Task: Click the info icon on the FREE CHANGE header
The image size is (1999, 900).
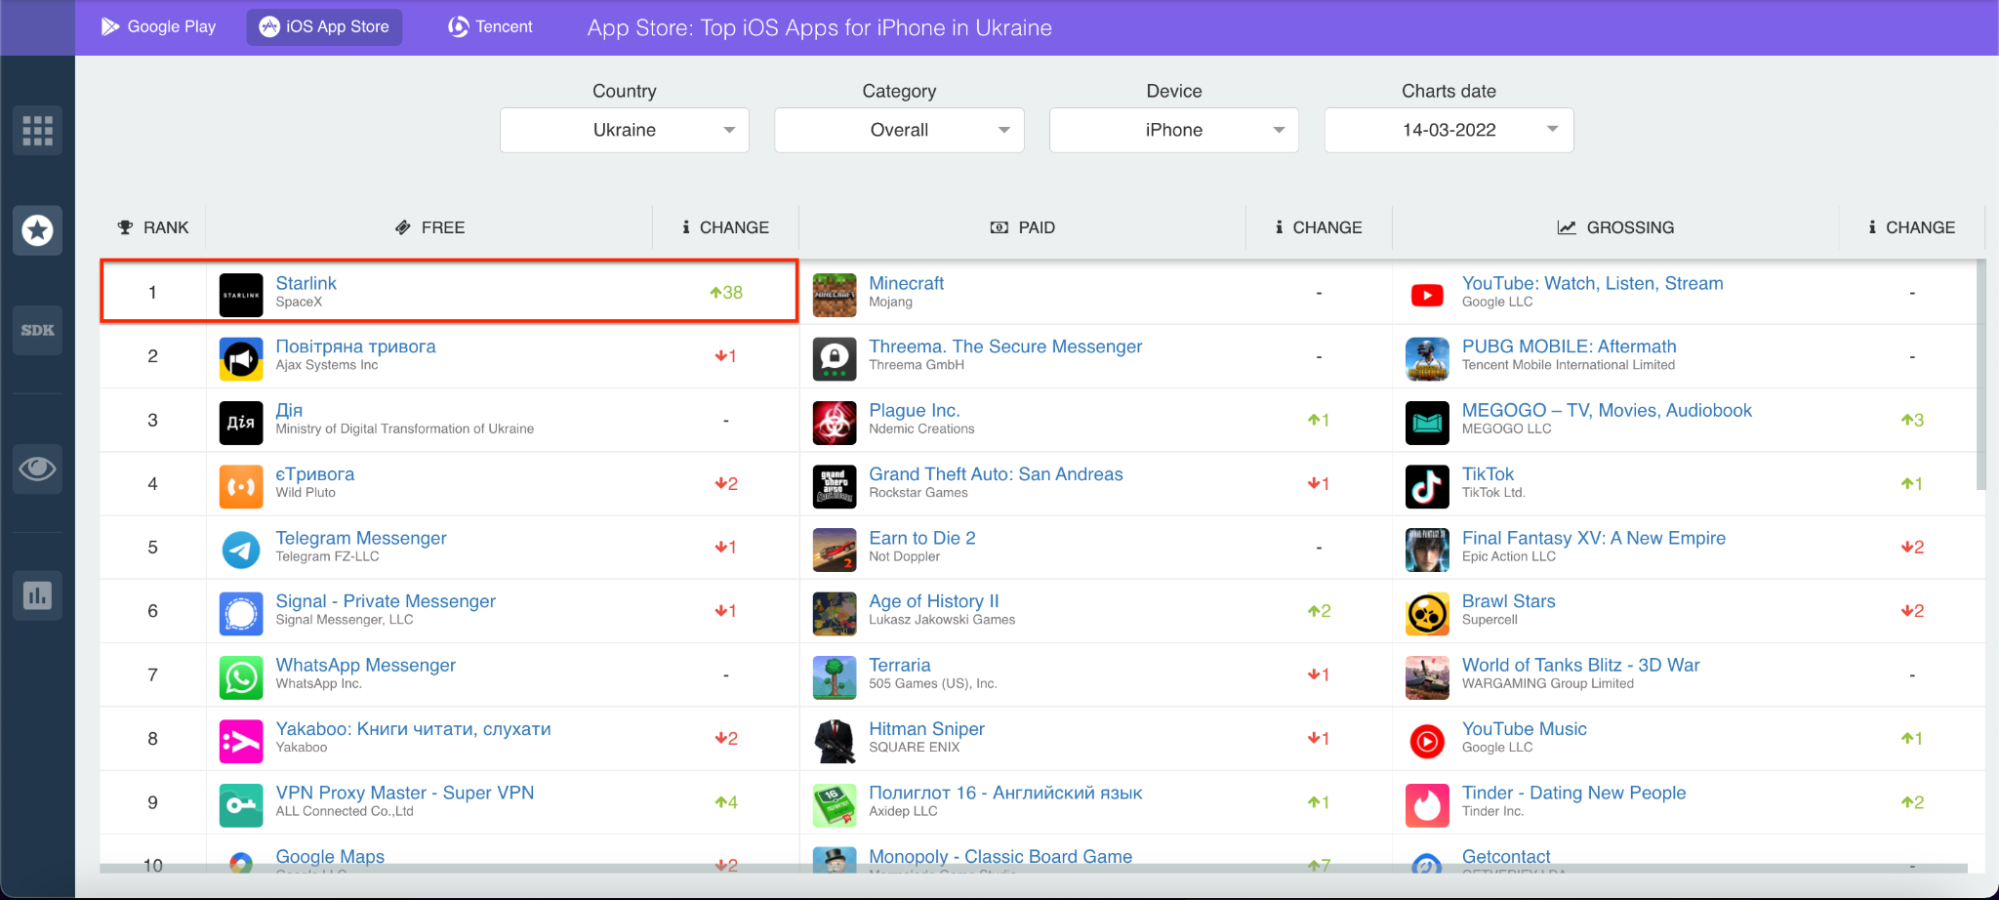Action: pyautogui.click(x=686, y=228)
